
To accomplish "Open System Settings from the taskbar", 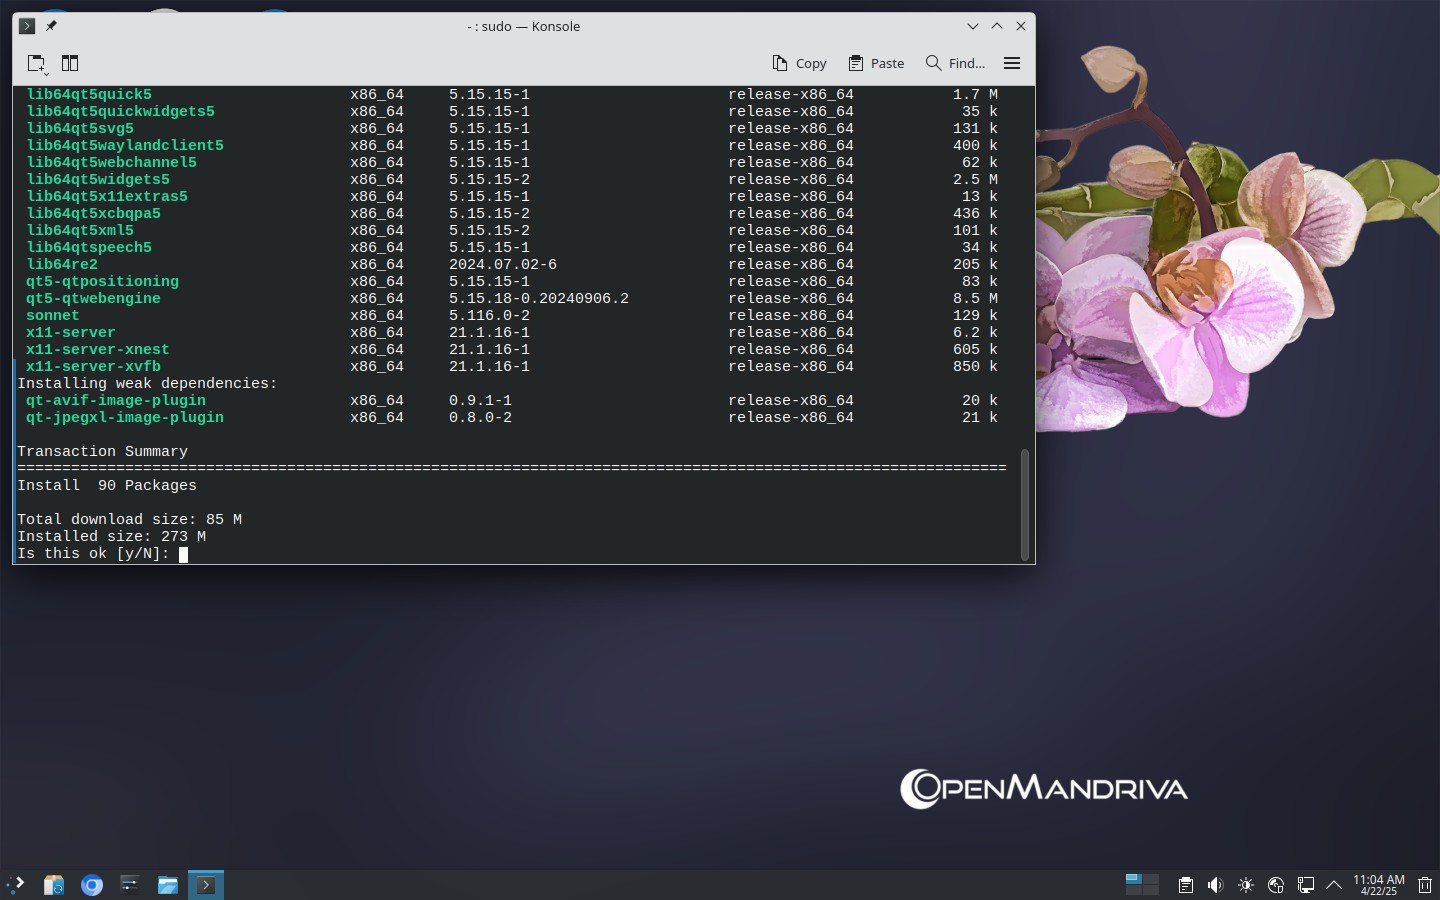I will (130, 885).
